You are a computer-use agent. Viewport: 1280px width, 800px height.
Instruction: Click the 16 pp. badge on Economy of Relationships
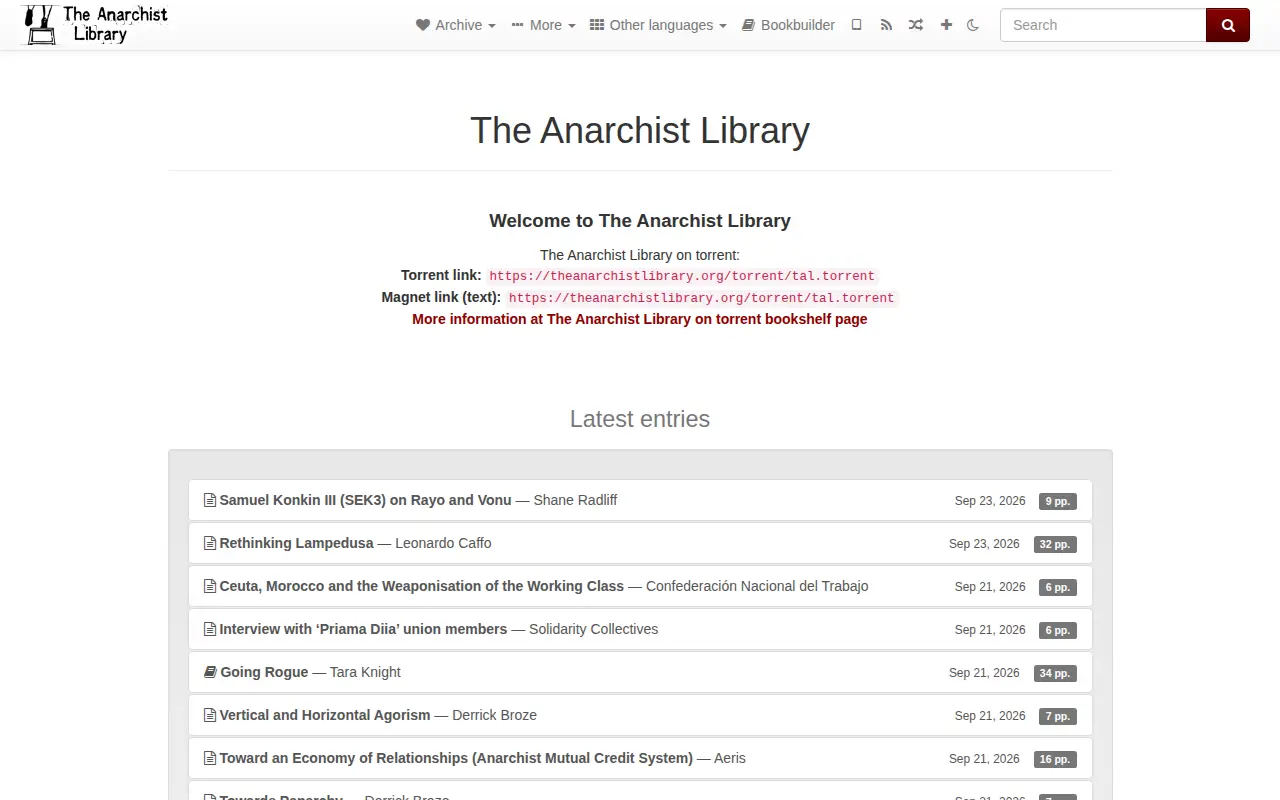(1055, 759)
